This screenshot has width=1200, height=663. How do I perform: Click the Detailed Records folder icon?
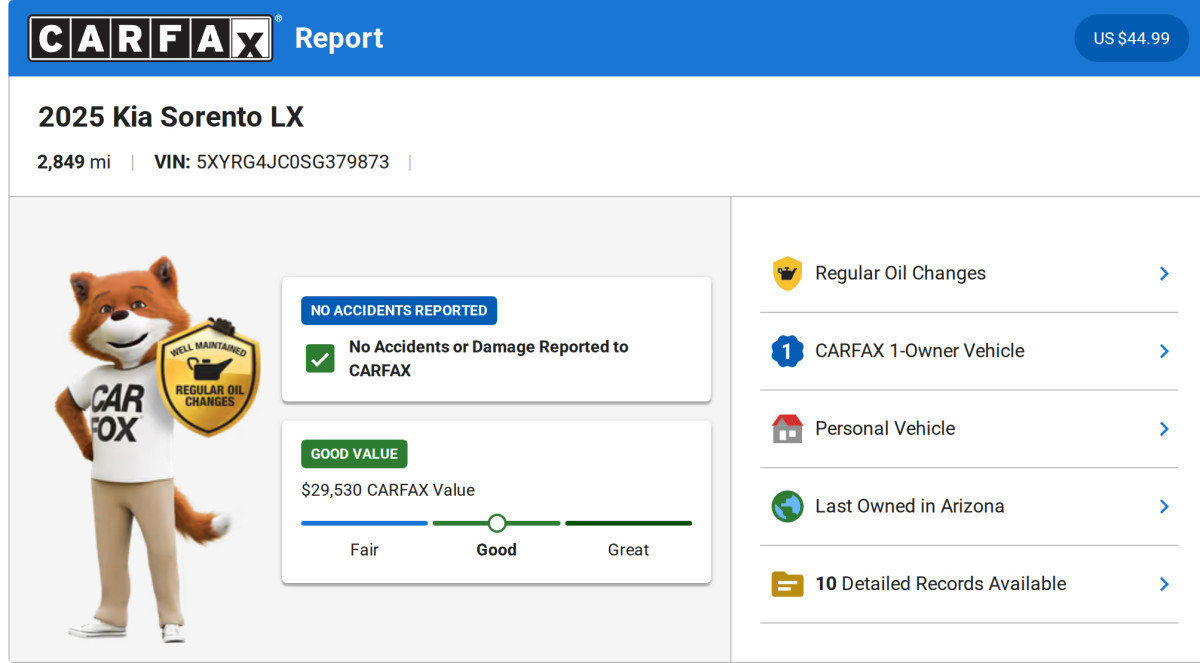[787, 584]
